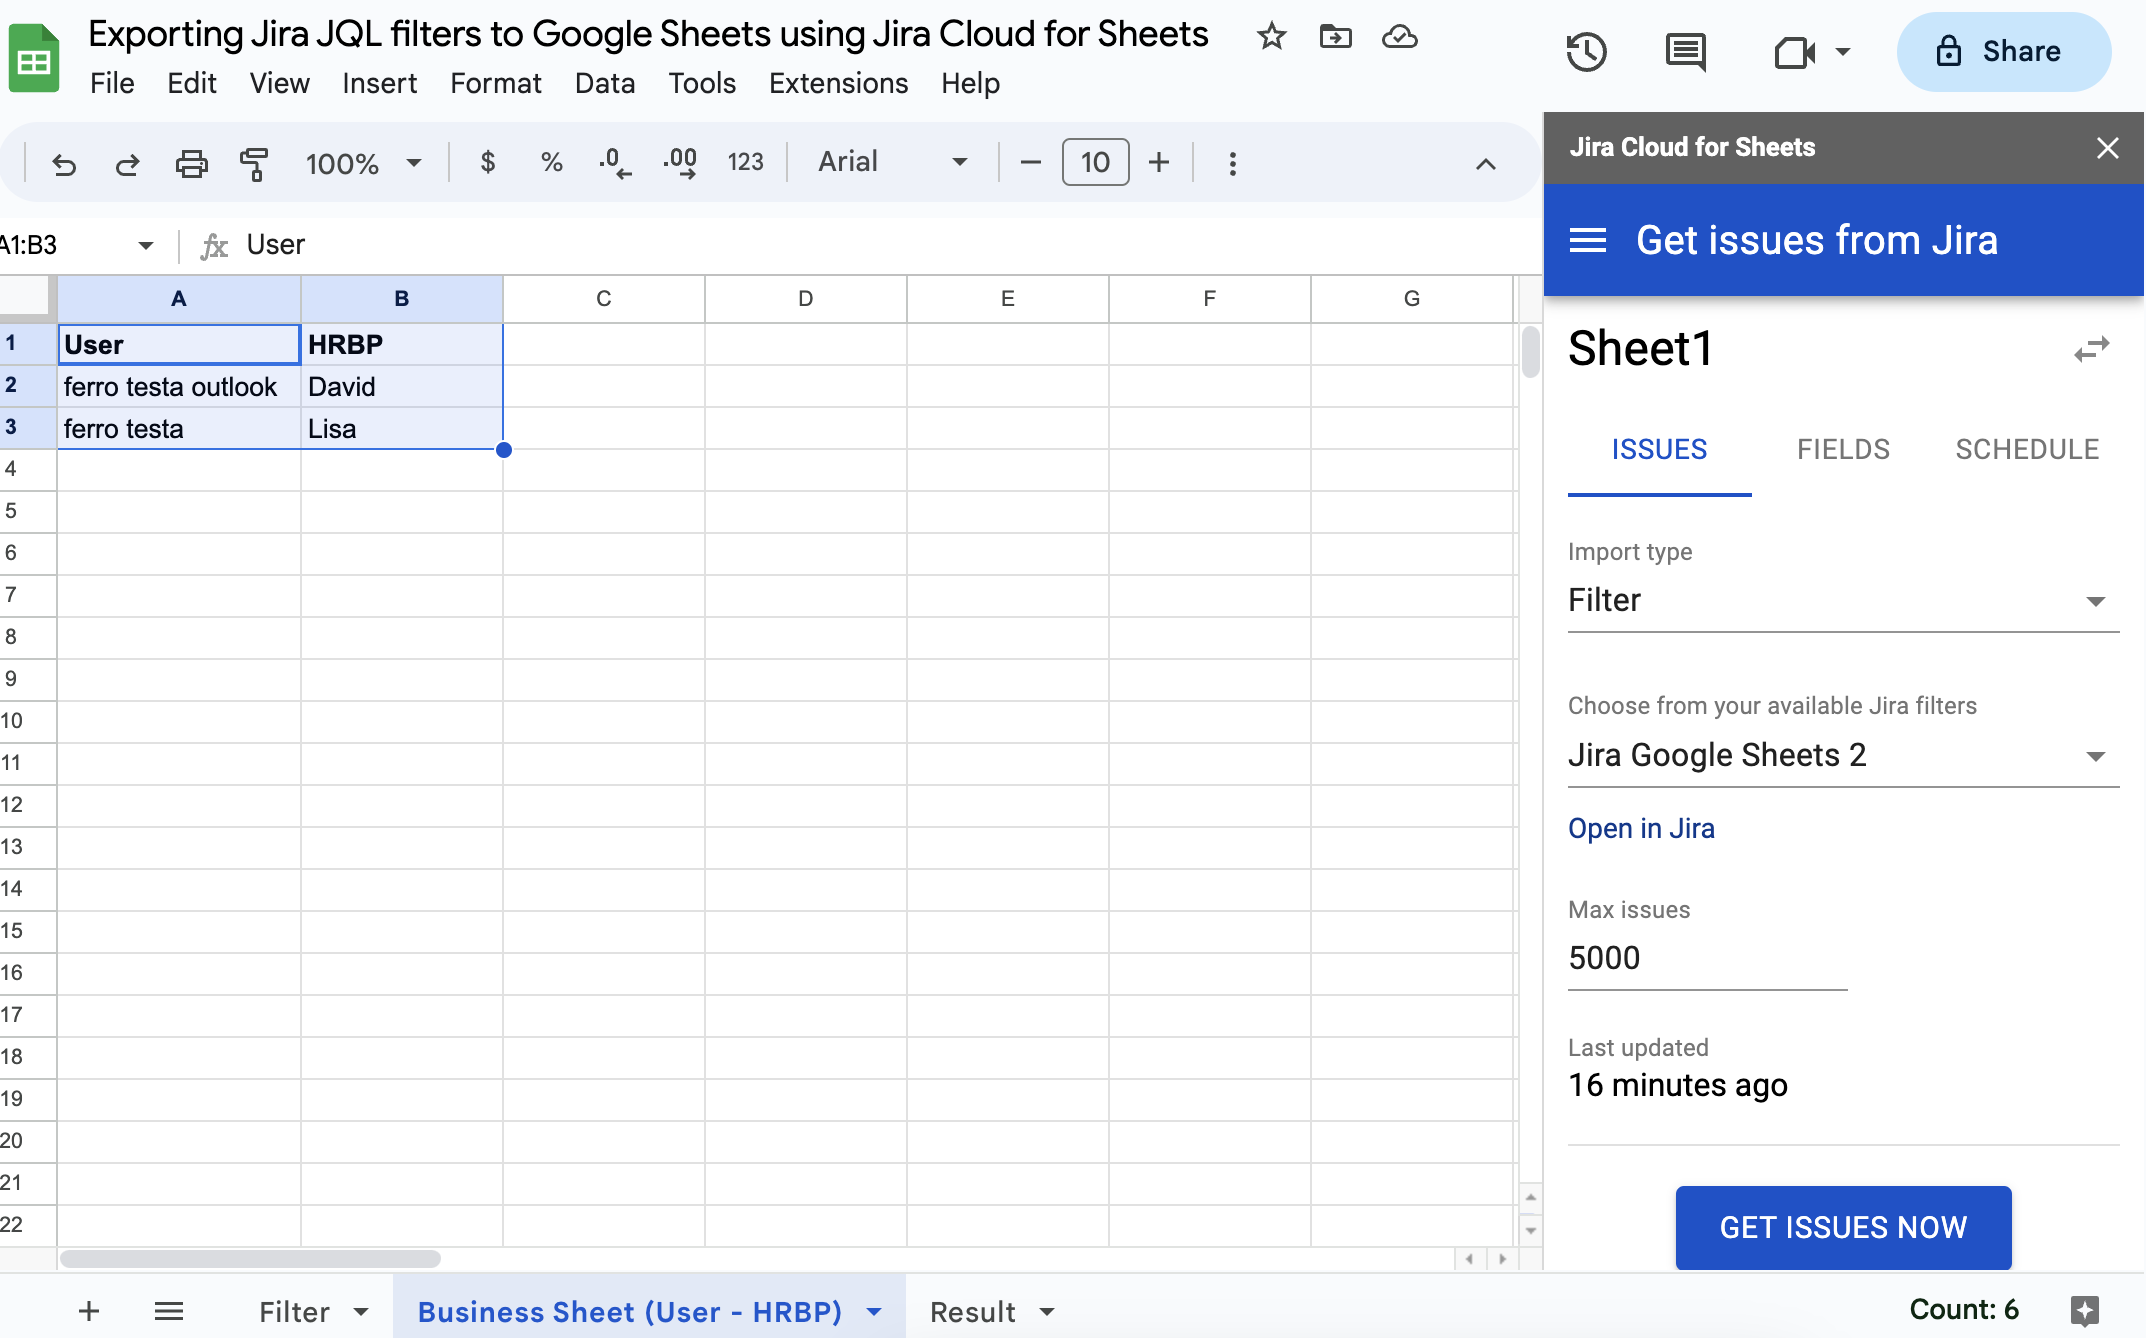Click the Move to folder icon

tap(1335, 37)
